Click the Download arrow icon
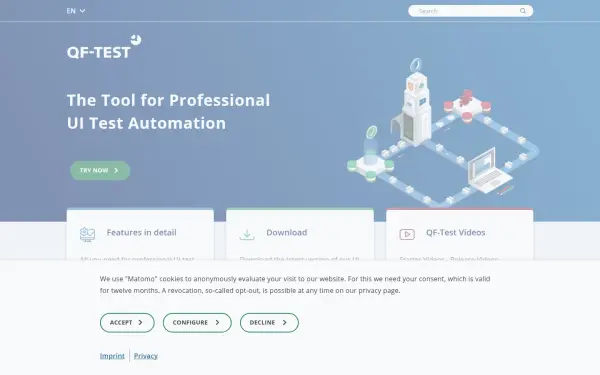600x375 pixels. (247, 234)
